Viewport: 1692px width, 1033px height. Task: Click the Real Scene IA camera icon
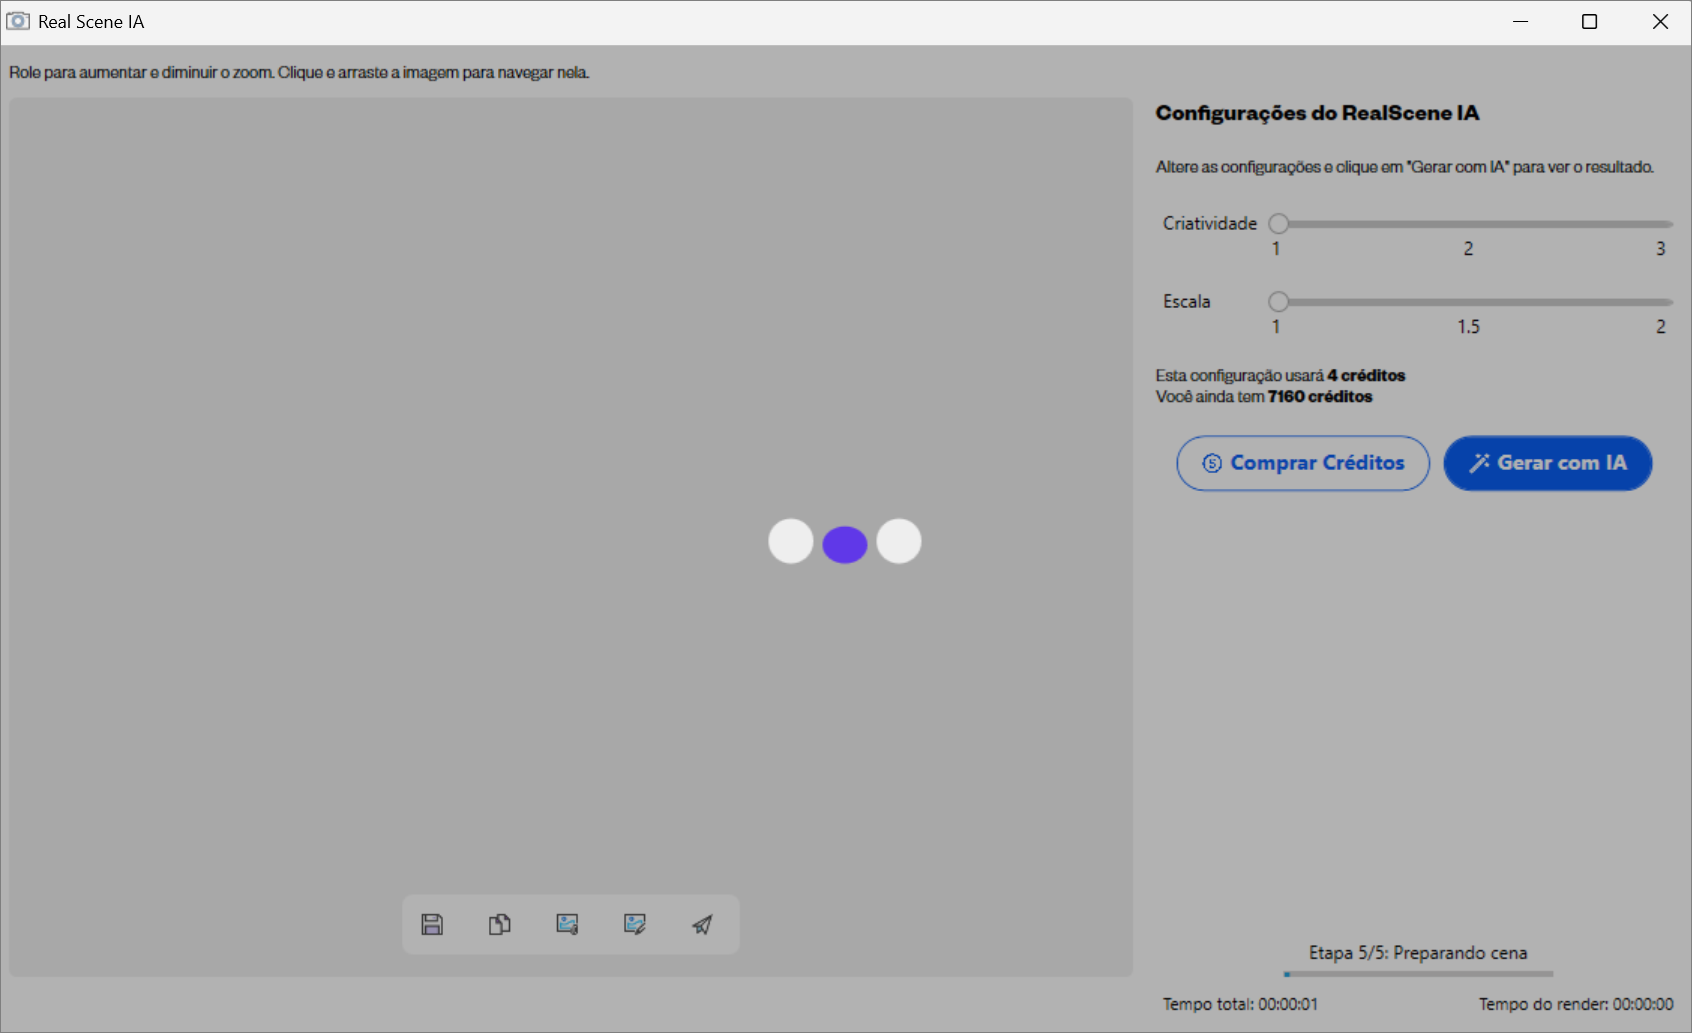click(18, 21)
